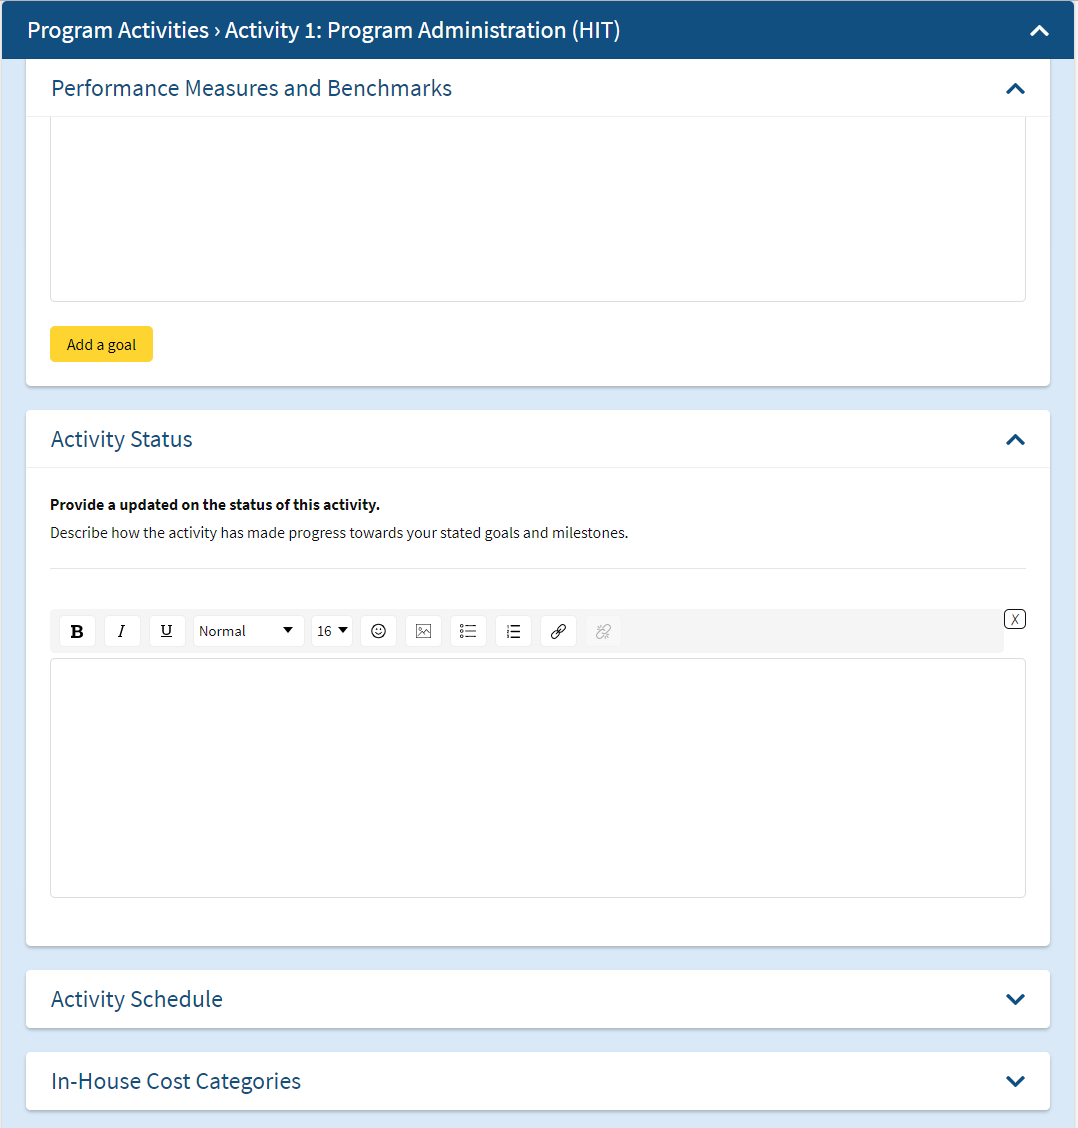Click the X button above the editor toolbar
The height and width of the screenshot is (1128, 1078).
(x=1015, y=618)
